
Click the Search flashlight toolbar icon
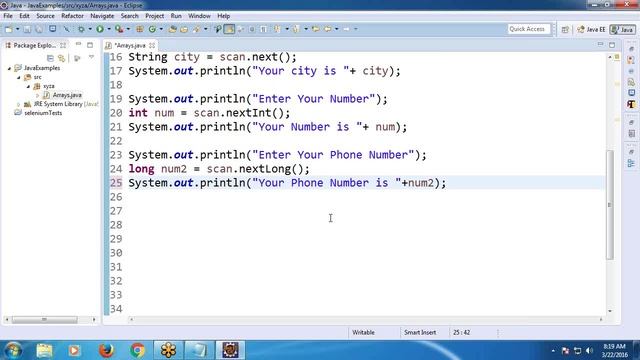coord(197,29)
